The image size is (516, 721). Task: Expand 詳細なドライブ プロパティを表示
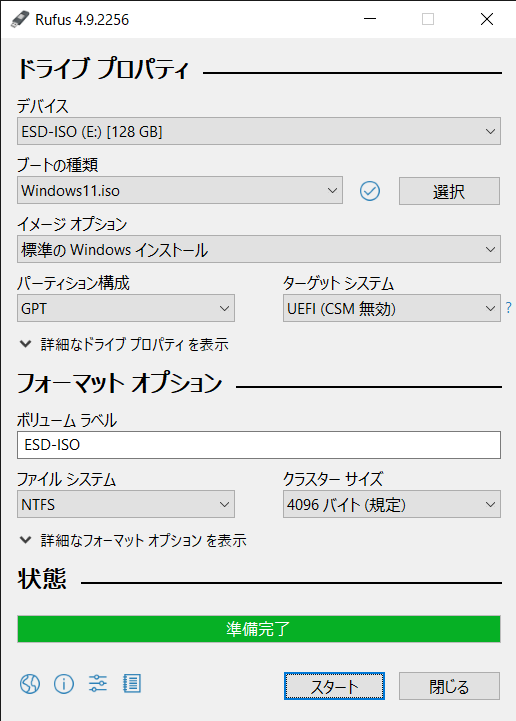tap(124, 344)
